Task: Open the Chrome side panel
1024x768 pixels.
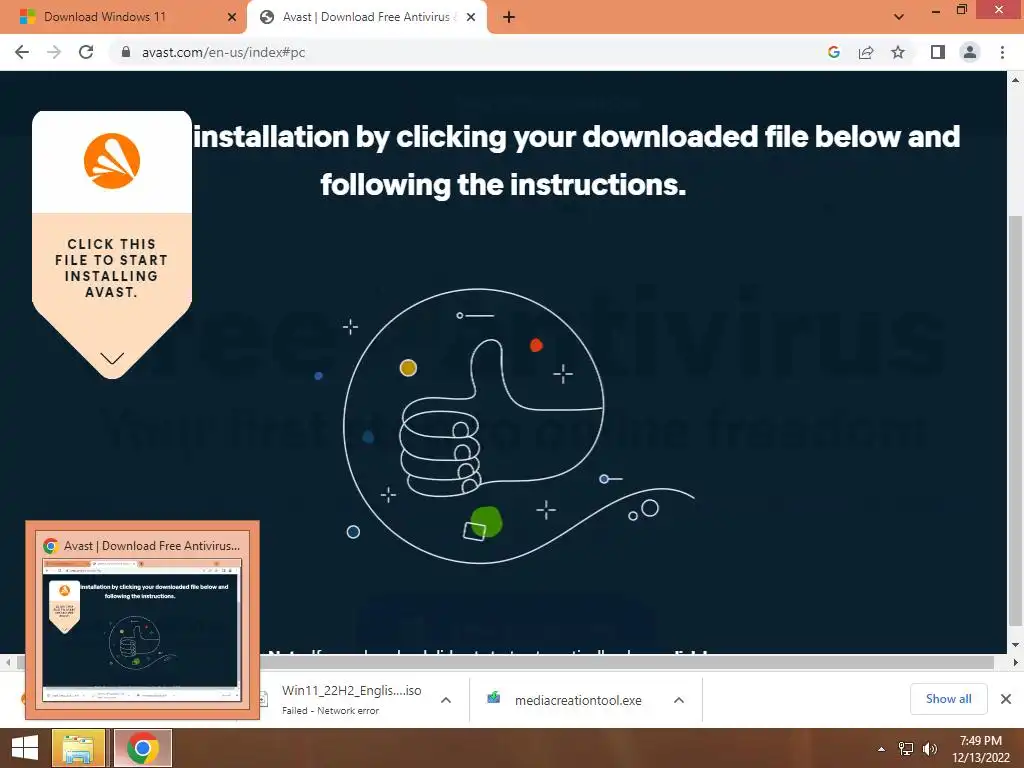Action: tap(938, 52)
